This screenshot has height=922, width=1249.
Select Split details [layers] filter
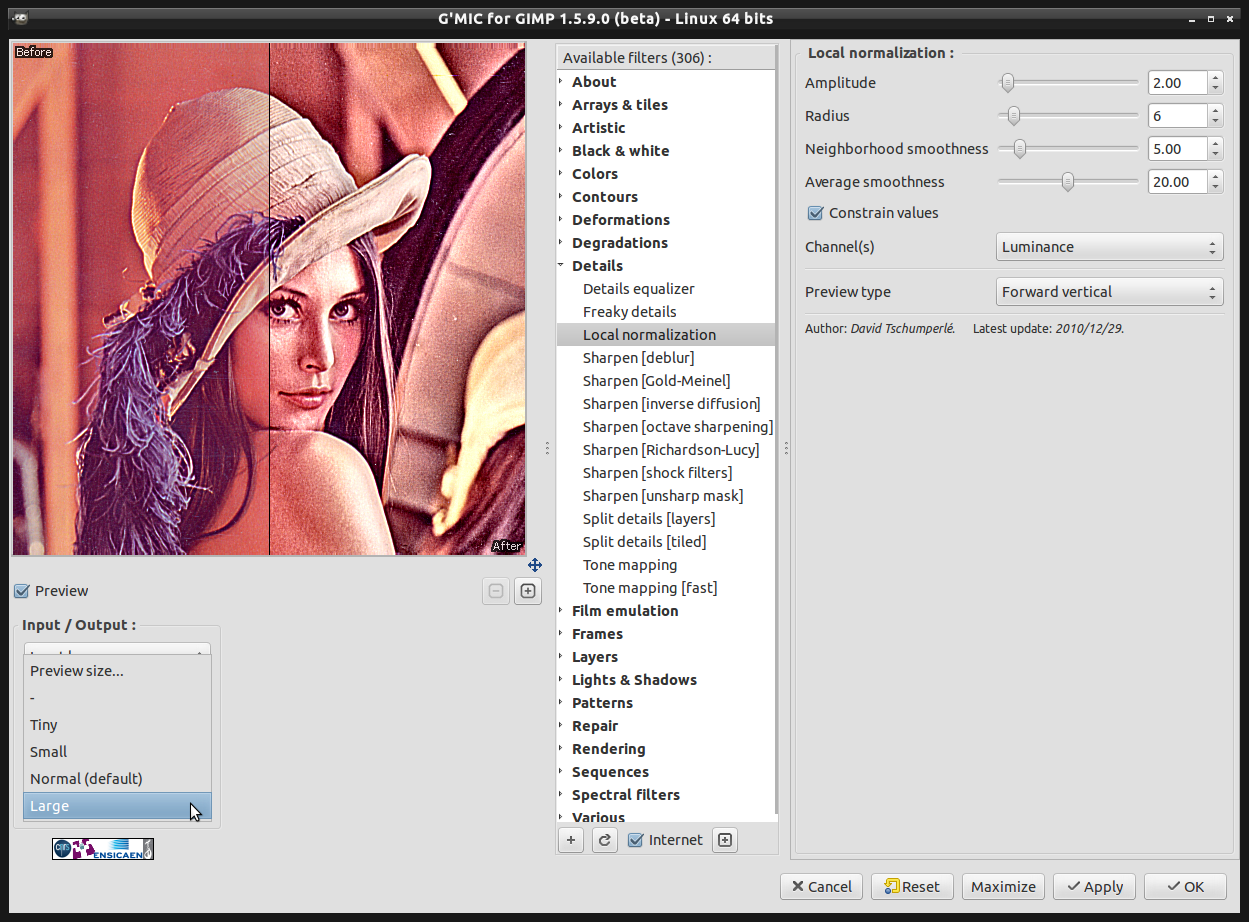click(666, 519)
